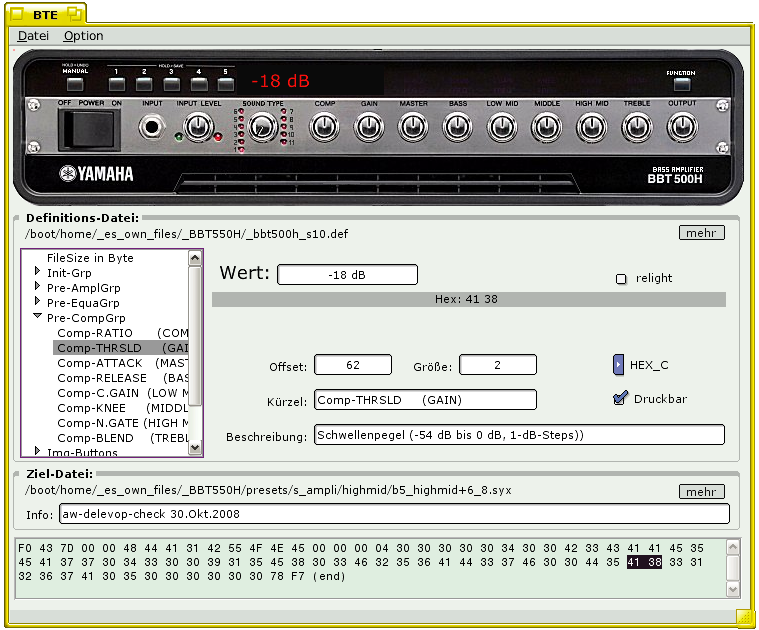This screenshot has height=630, width=759.
Task: Select Comp-THRSLD in the tree
Action: pyautogui.click(x=121, y=348)
